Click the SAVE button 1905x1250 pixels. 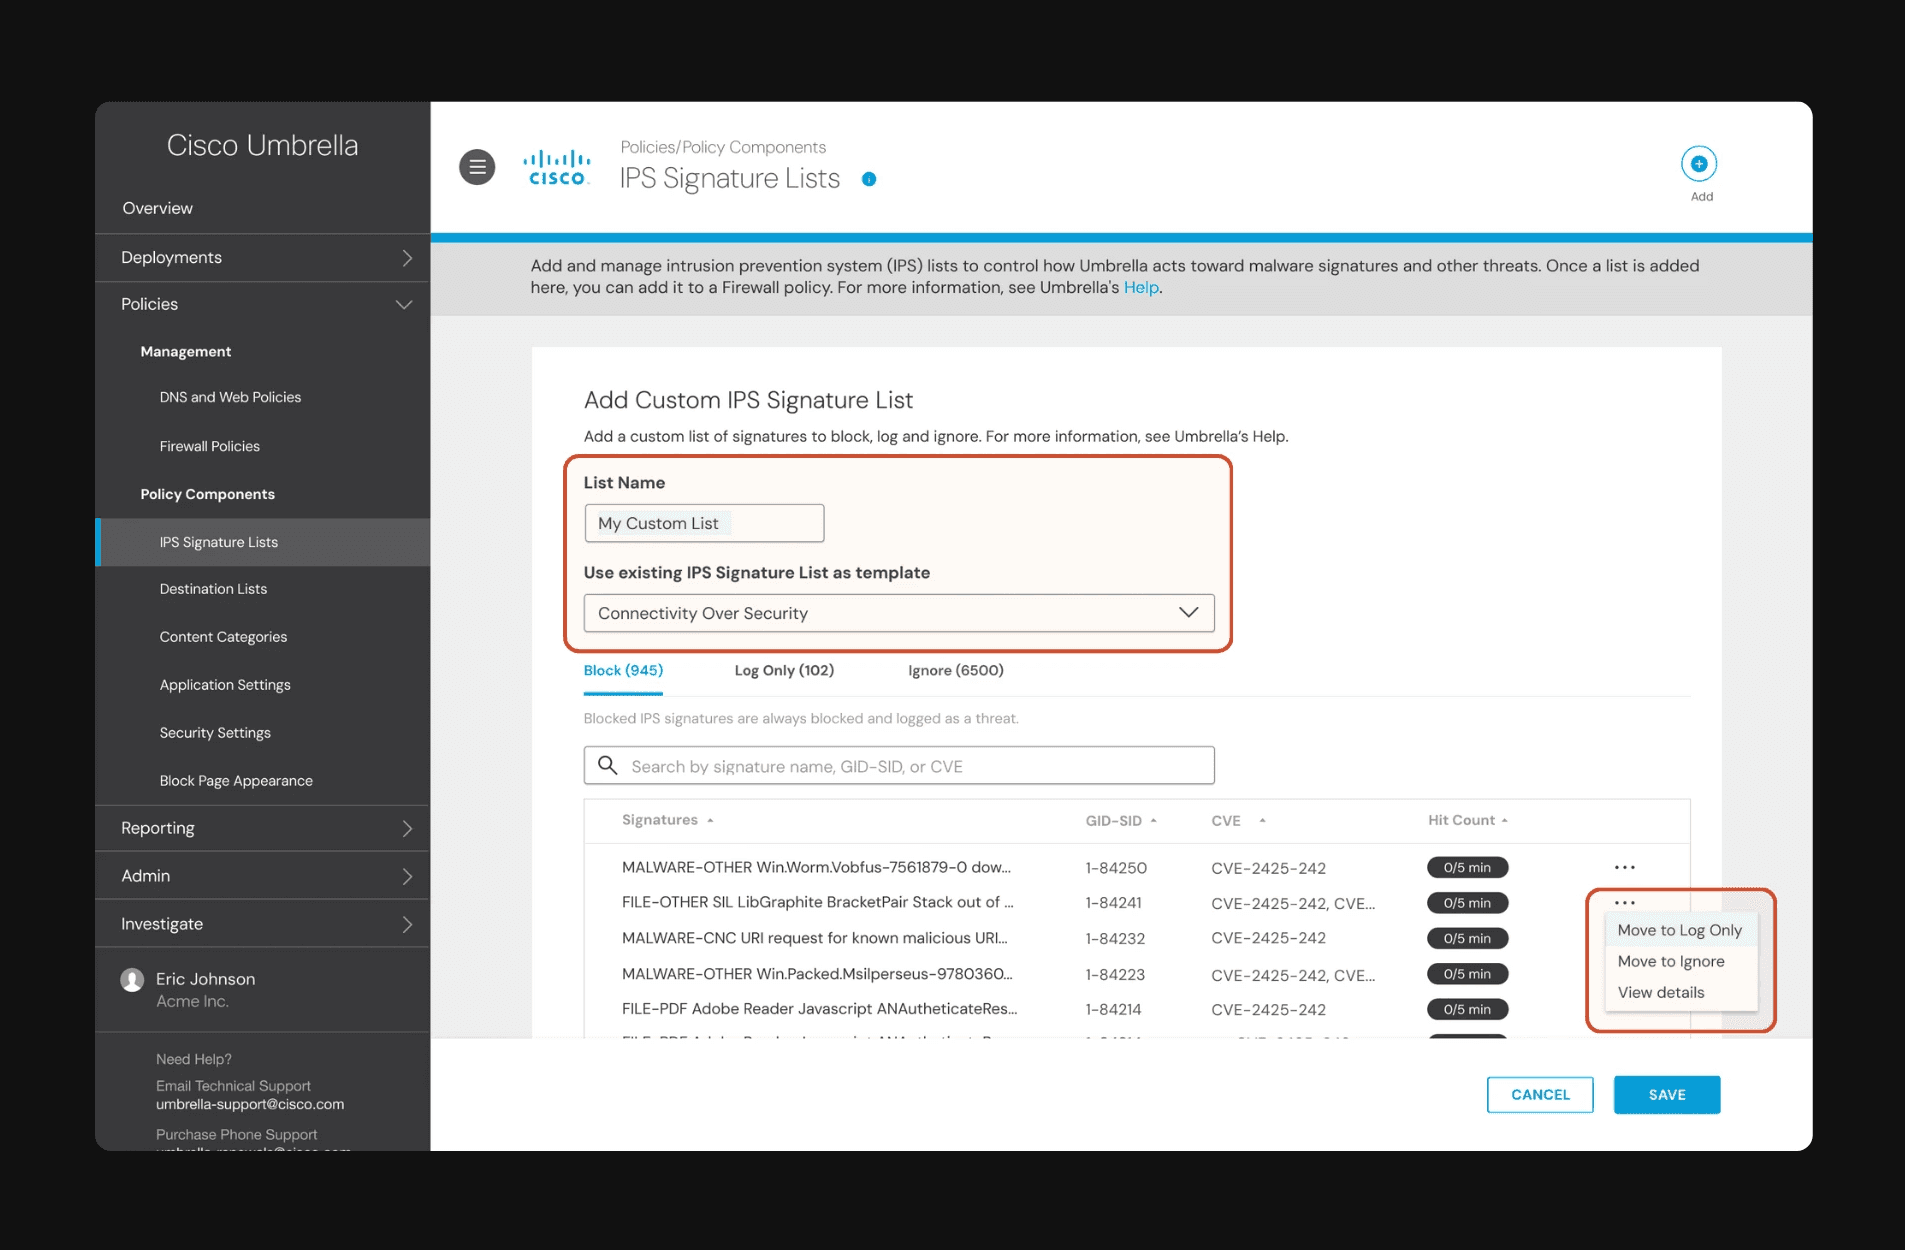(1667, 1095)
